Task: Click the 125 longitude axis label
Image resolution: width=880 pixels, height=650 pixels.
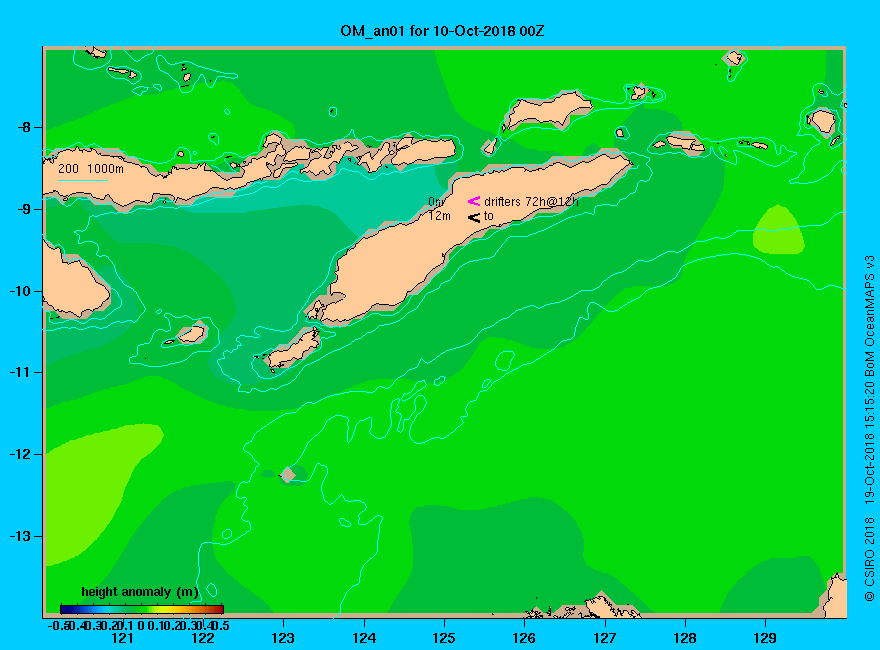Action: click(x=444, y=638)
